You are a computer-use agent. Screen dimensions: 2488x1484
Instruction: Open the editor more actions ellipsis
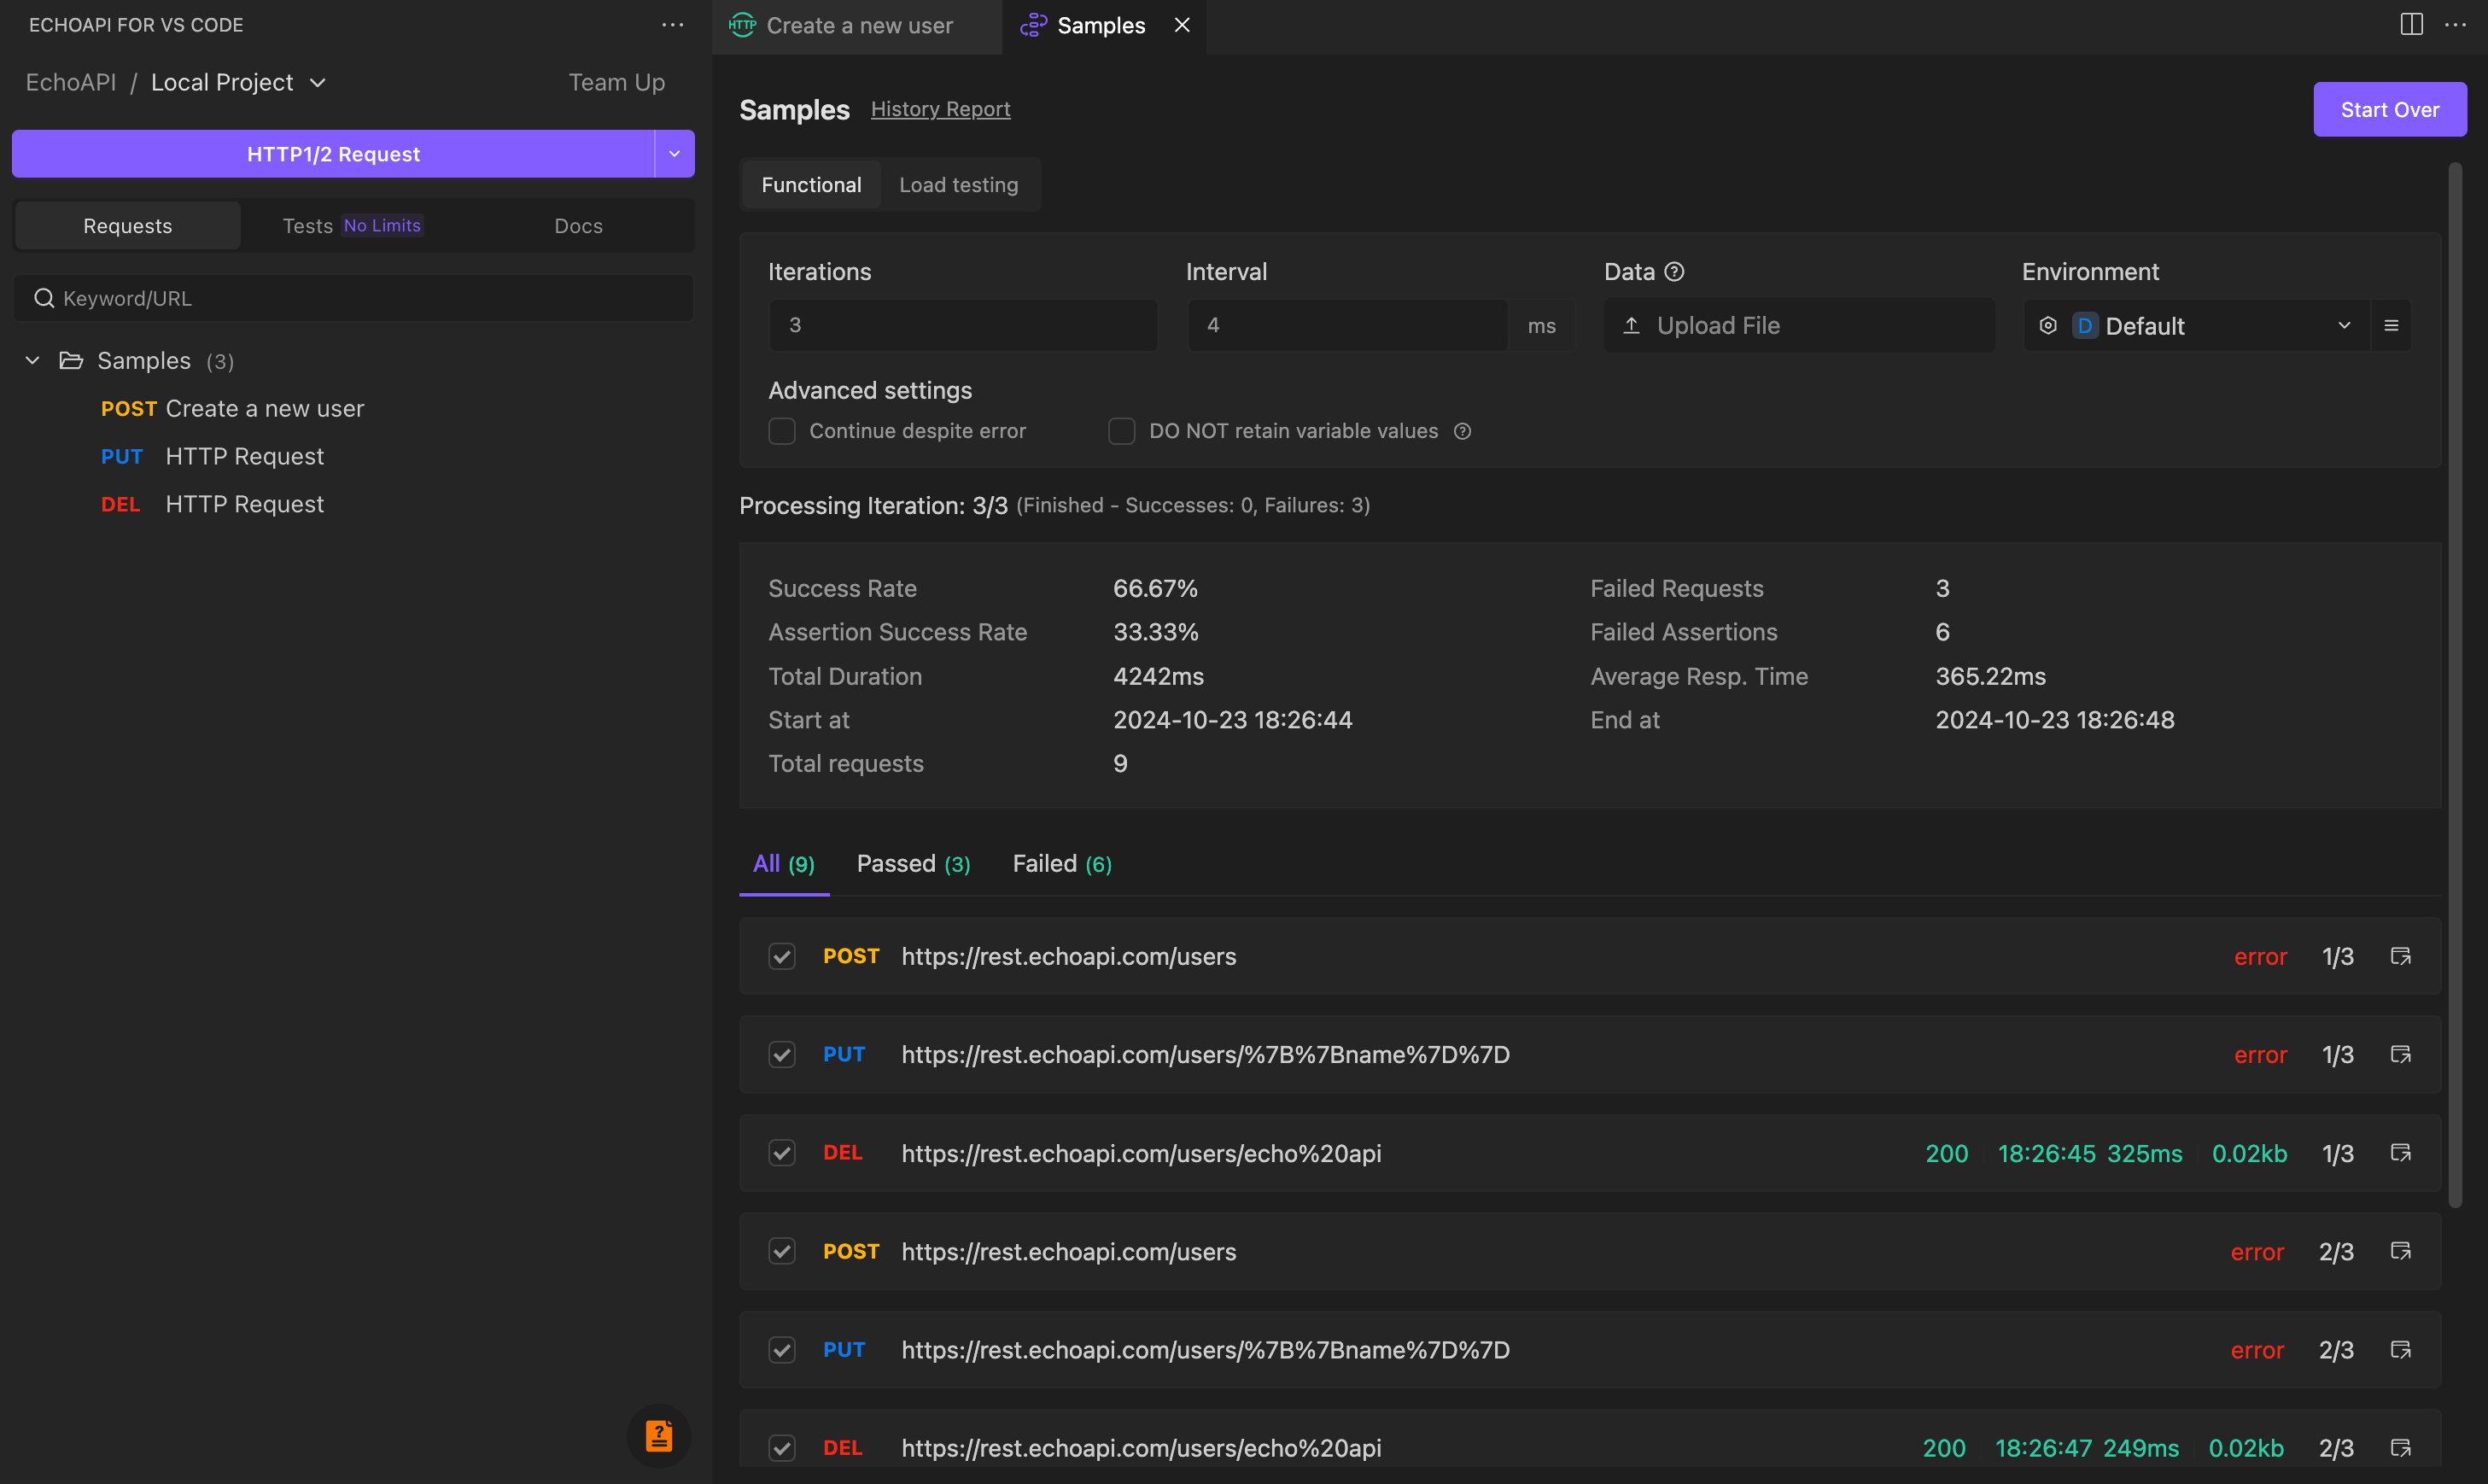pos(2455,25)
